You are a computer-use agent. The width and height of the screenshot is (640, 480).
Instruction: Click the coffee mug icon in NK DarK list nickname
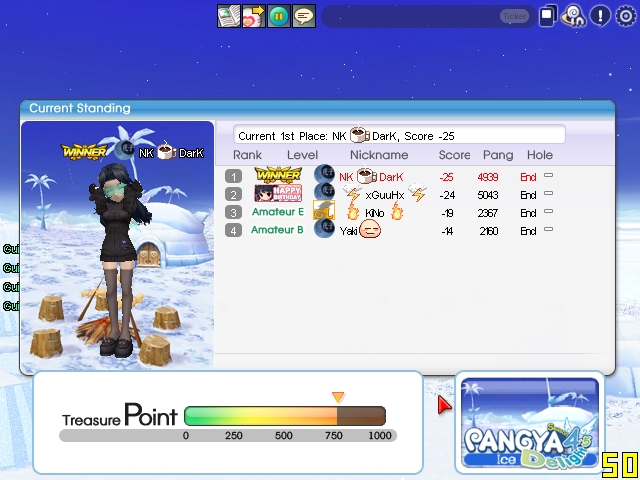(366, 176)
